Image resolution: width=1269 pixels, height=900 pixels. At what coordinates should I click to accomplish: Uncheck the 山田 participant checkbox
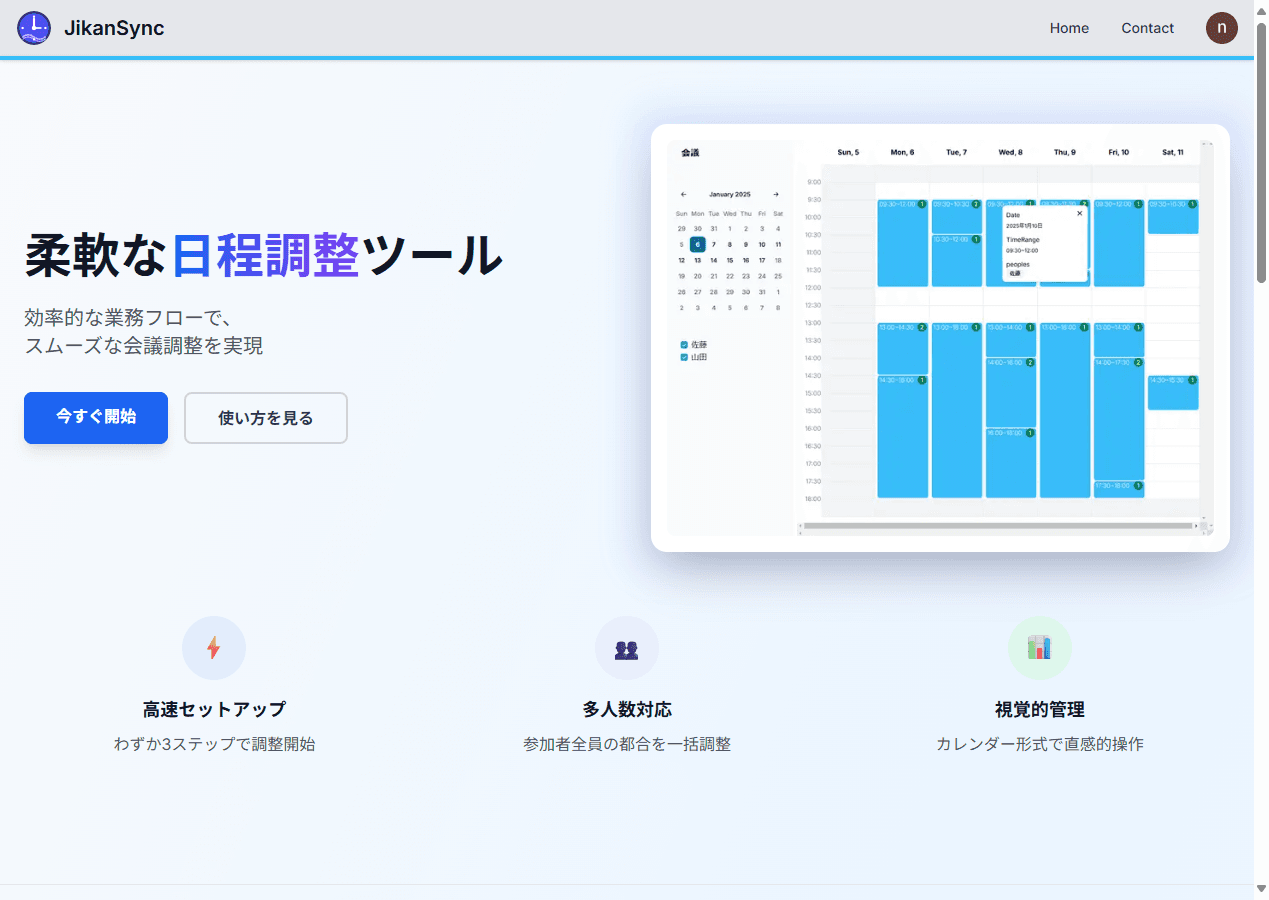point(684,357)
